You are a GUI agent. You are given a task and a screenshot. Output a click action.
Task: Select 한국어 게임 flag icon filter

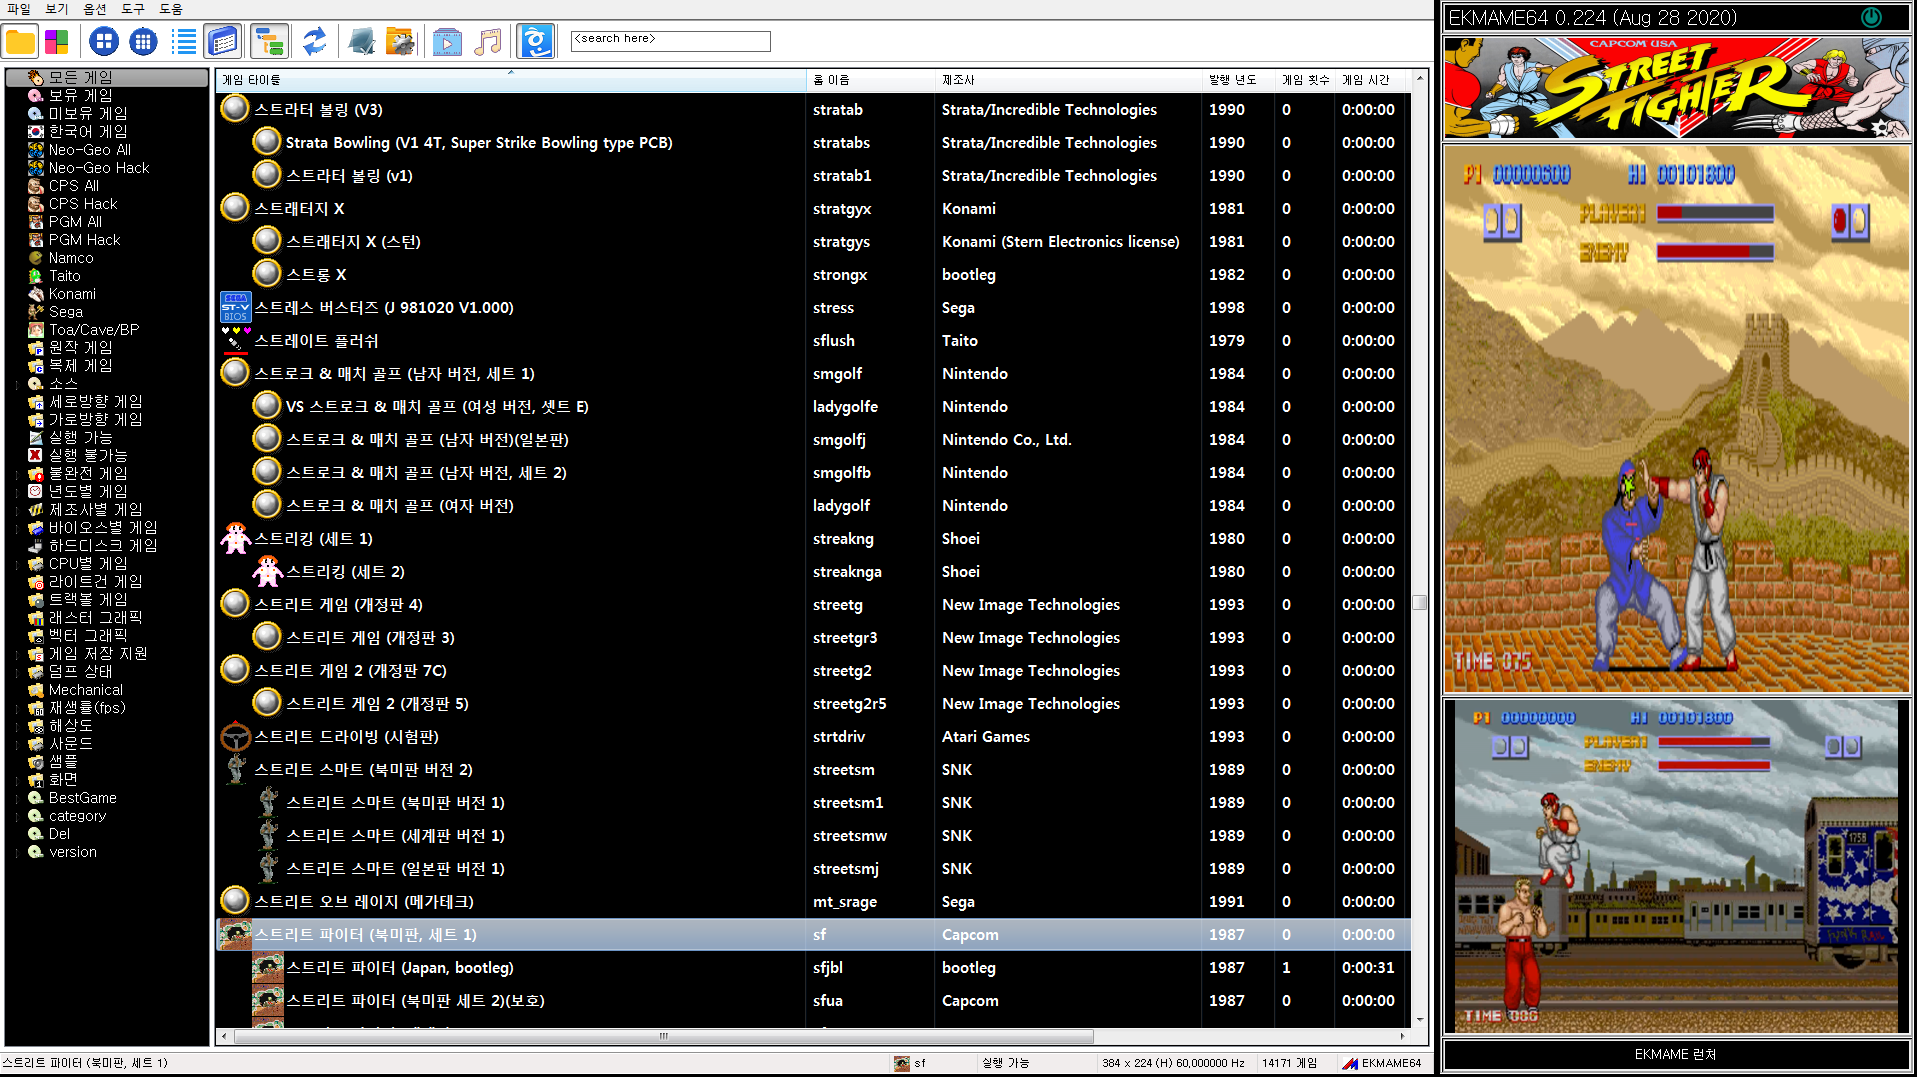(36, 131)
